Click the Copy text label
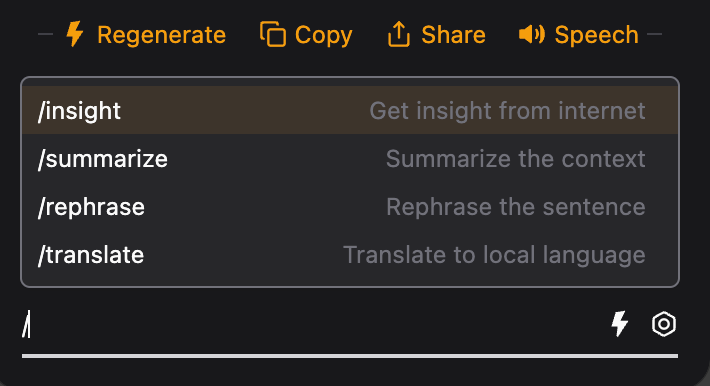The width and height of the screenshot is (710, 386). [323, 35]
